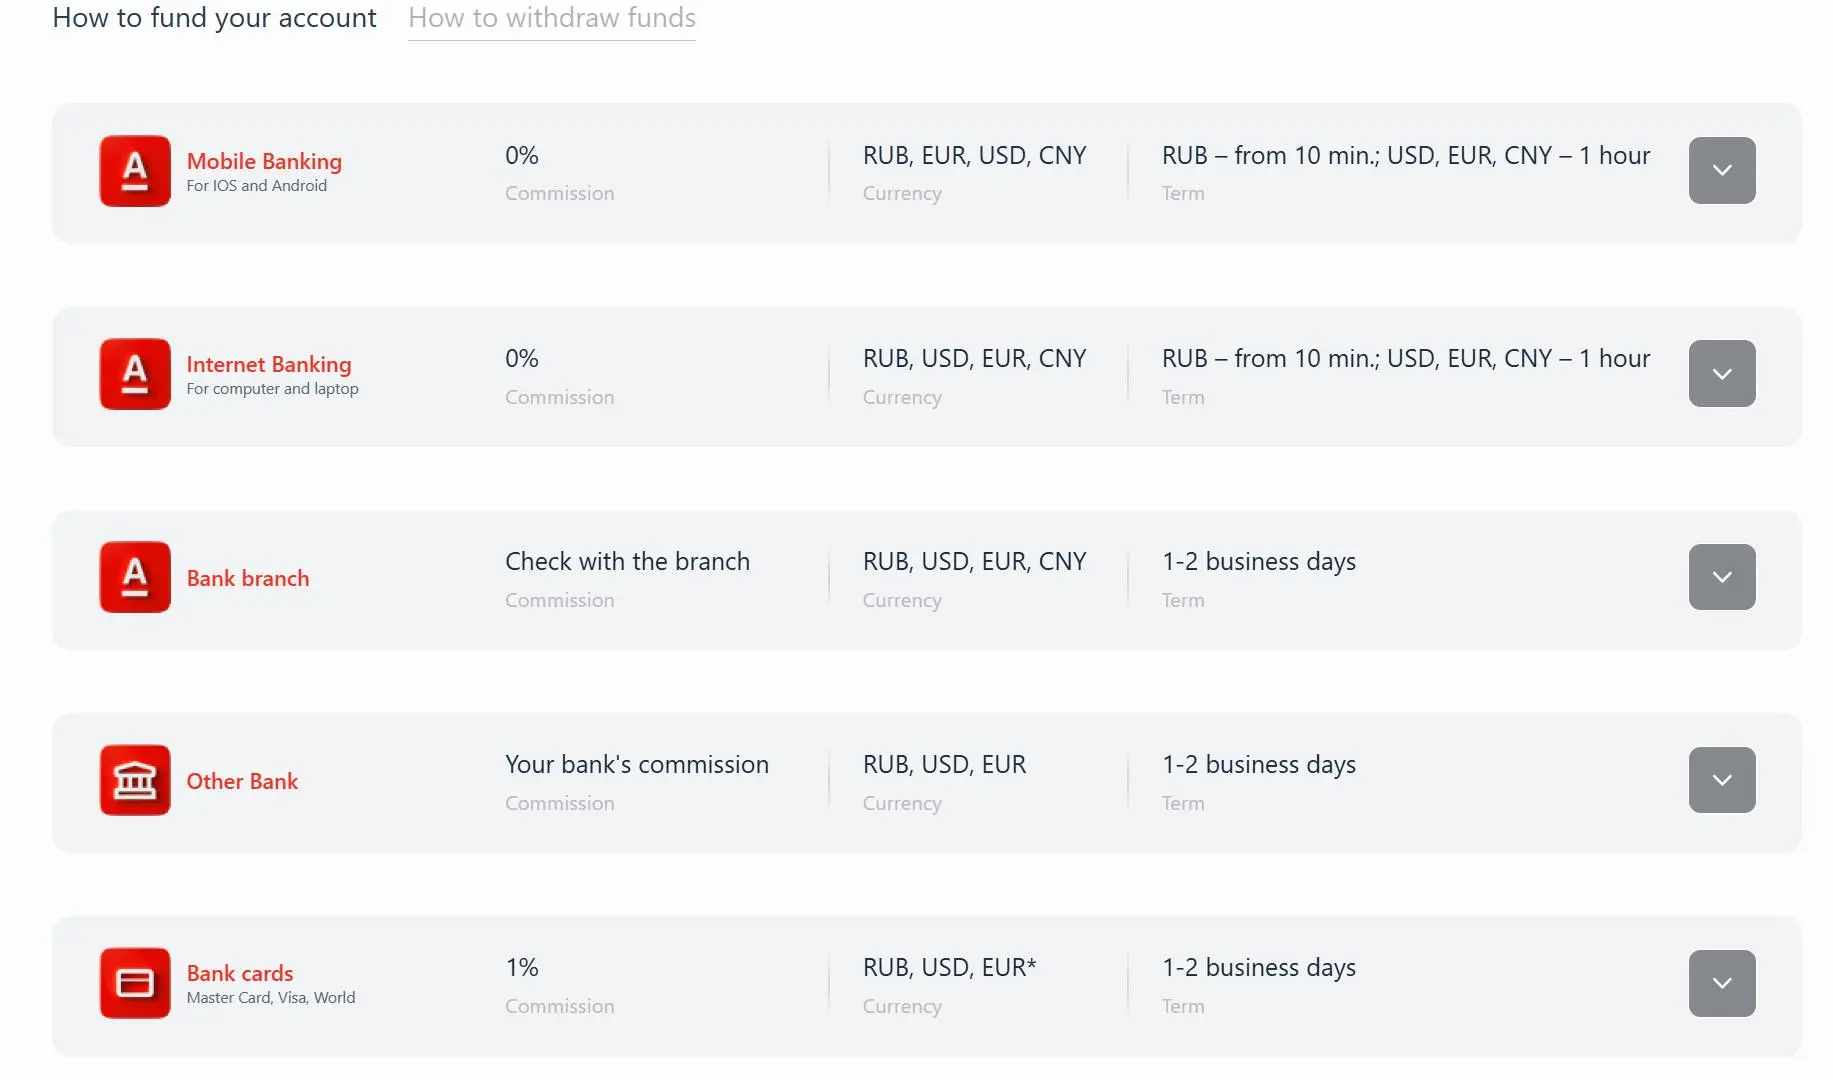Open the Mobile Banking link
Screen dimensions: 1833x1080
tap(264, 161)
